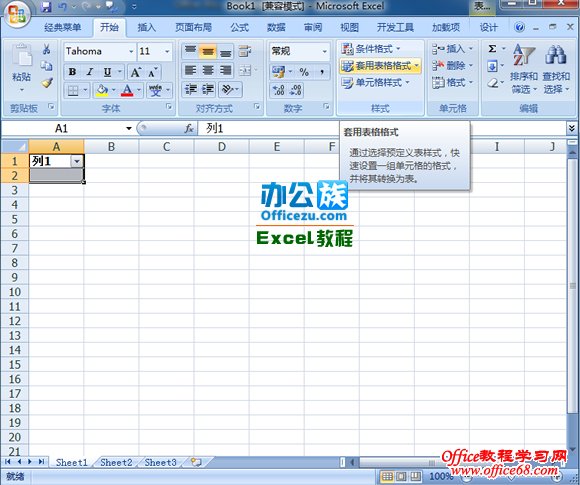Undo using quick access toolbar
The height and width of the screenshot is (485, 580).
click(63, 6)
